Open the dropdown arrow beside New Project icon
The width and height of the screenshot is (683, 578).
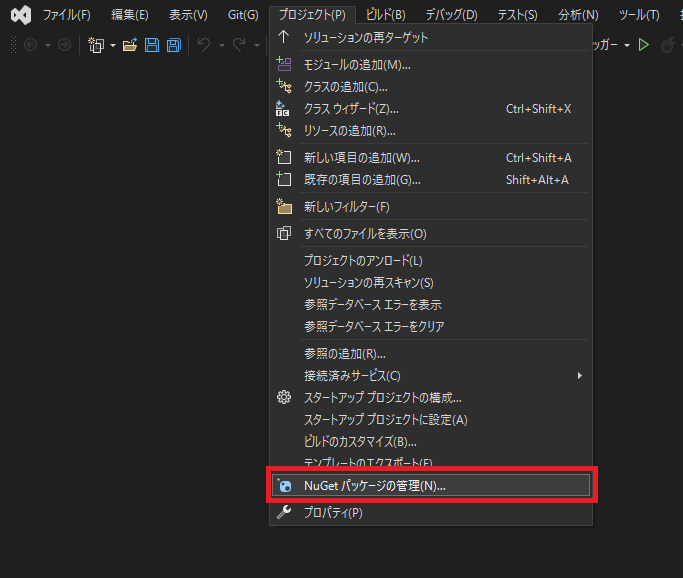coord(113,45)
